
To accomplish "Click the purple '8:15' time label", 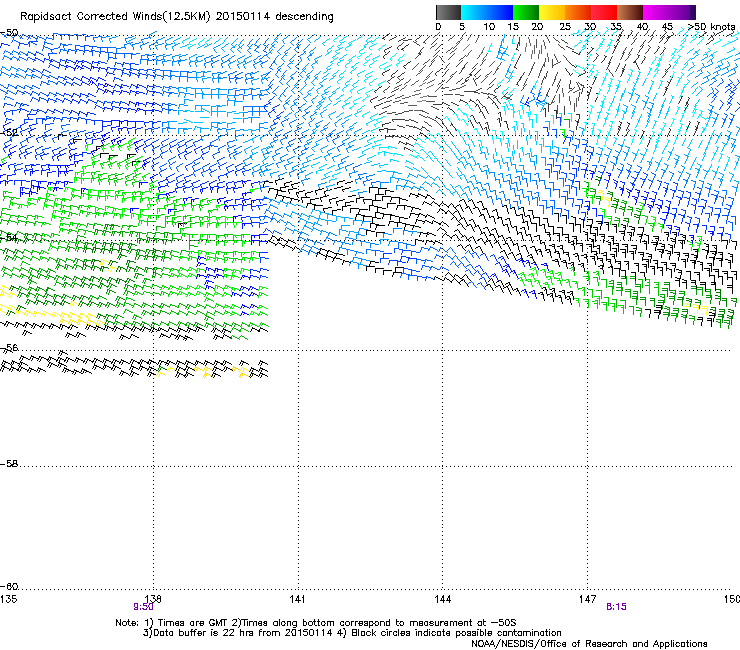I will click(x=616, y=607).
